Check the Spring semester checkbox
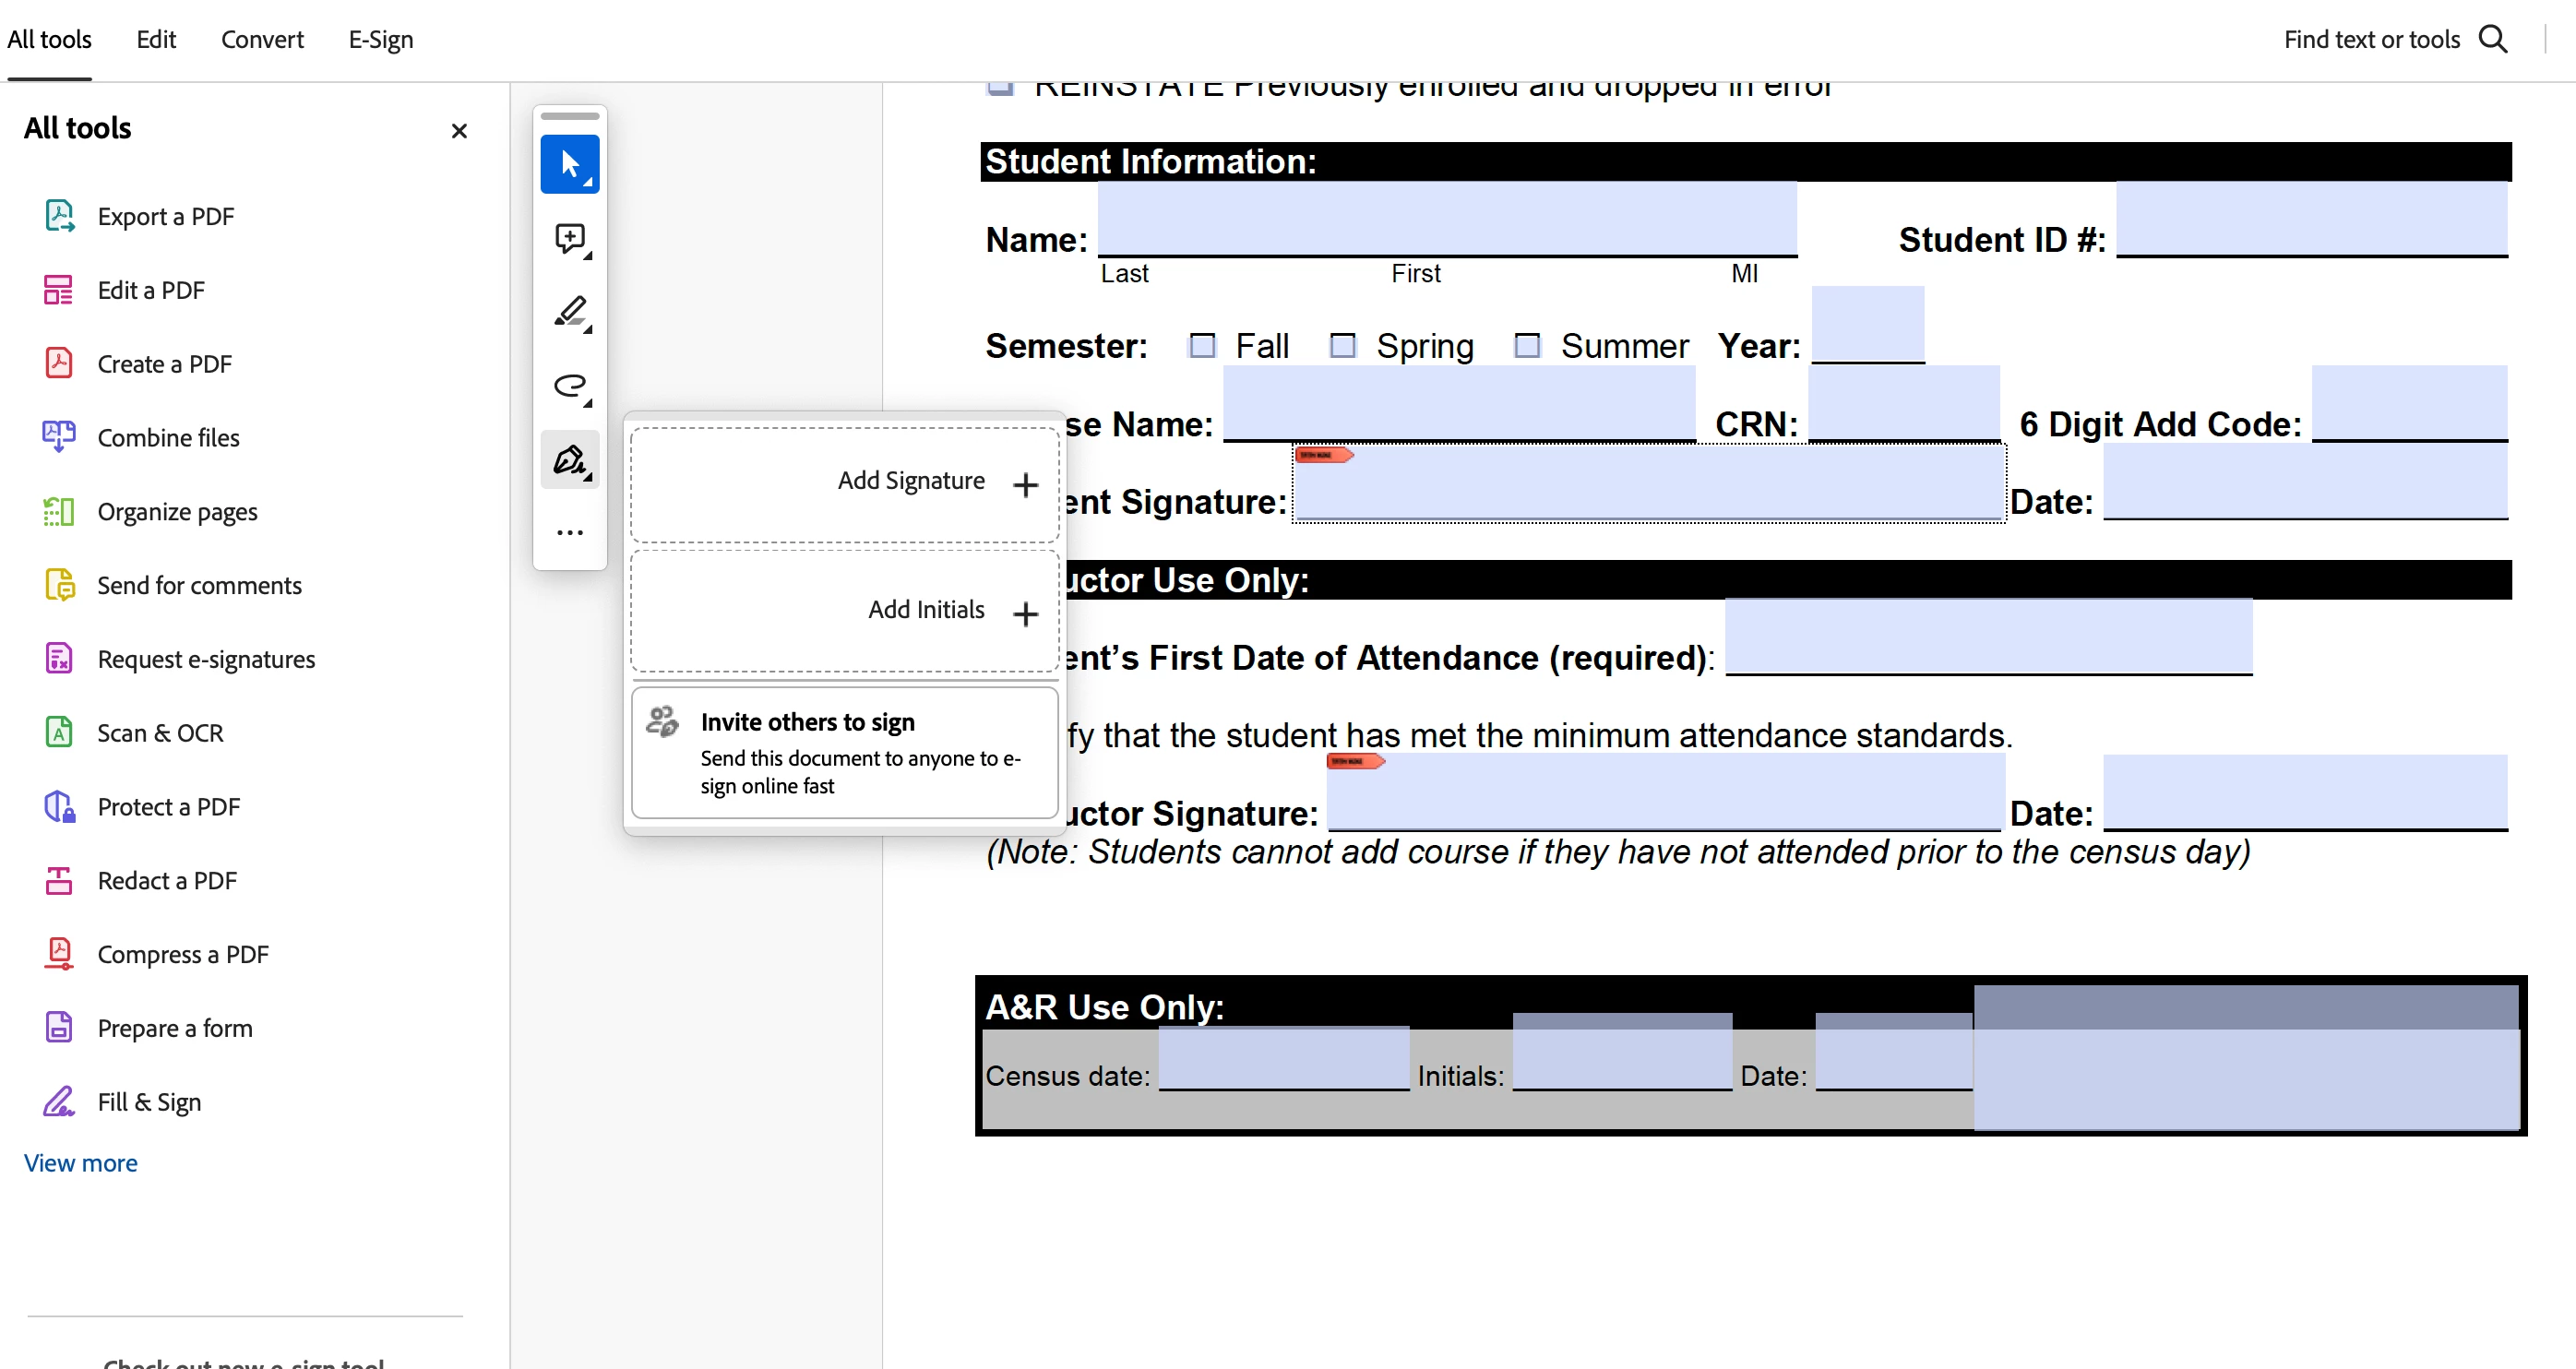Image resolution: width=2576 pixels, height=1369 pixels. tap(1342, 346)
